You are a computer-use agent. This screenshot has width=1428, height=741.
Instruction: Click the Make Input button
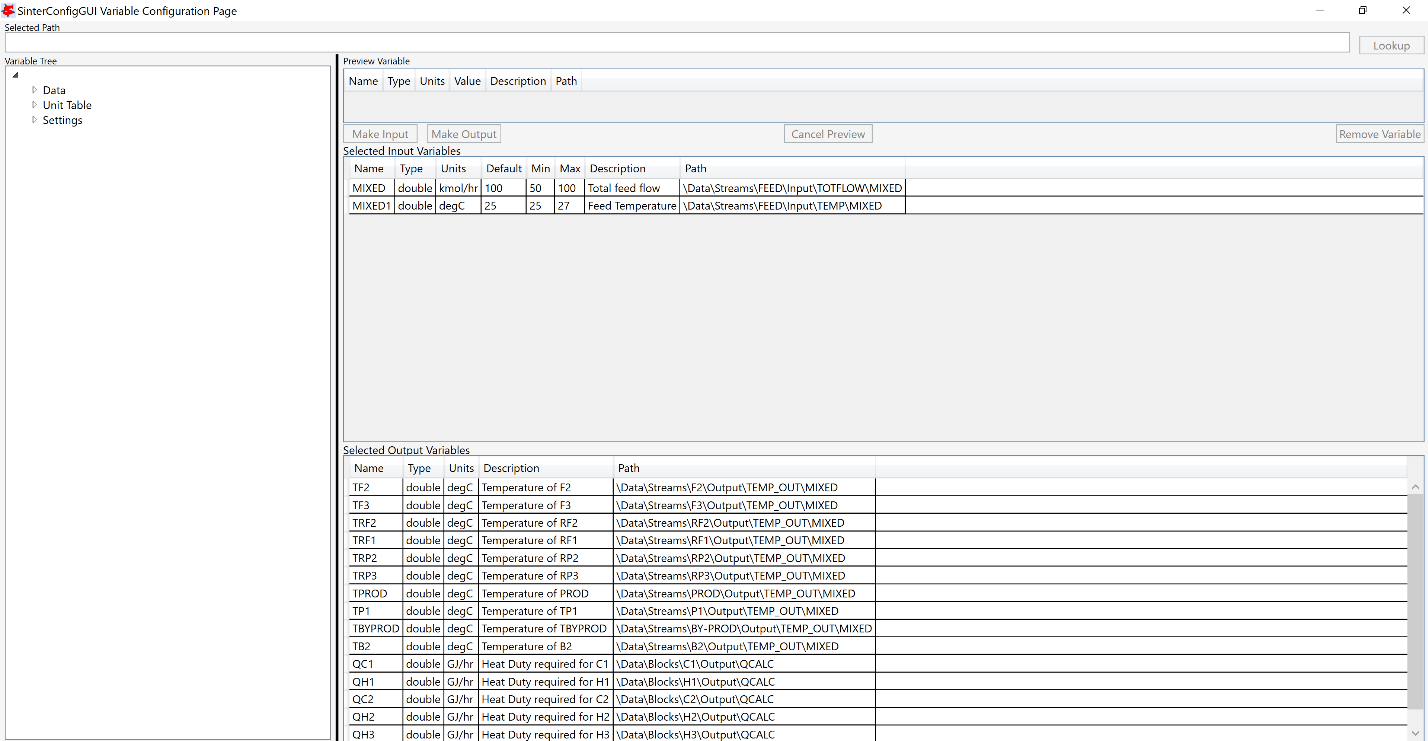[x=380, y=133]
